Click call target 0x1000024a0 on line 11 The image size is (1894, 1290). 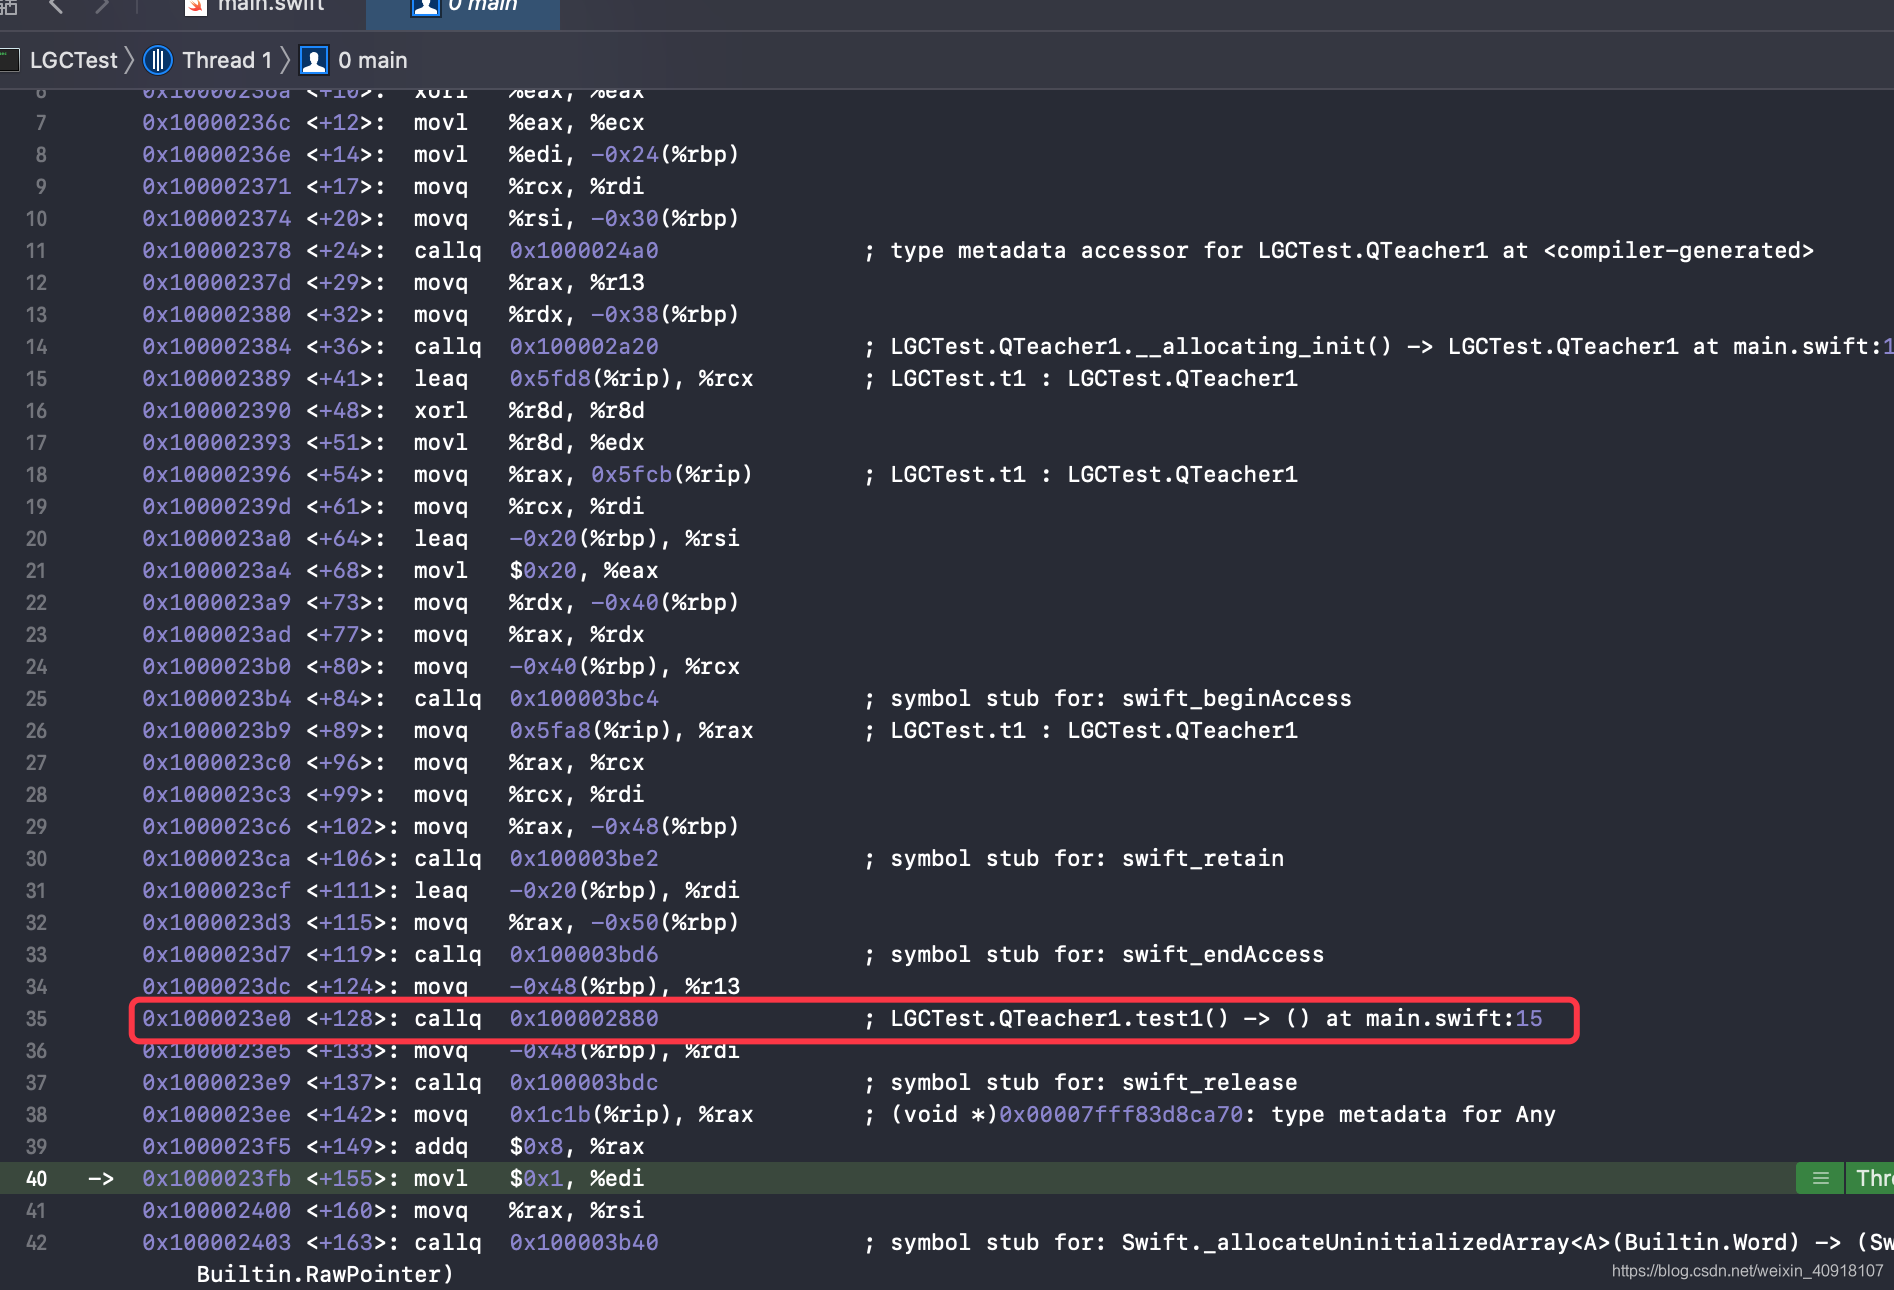[584, 251]
